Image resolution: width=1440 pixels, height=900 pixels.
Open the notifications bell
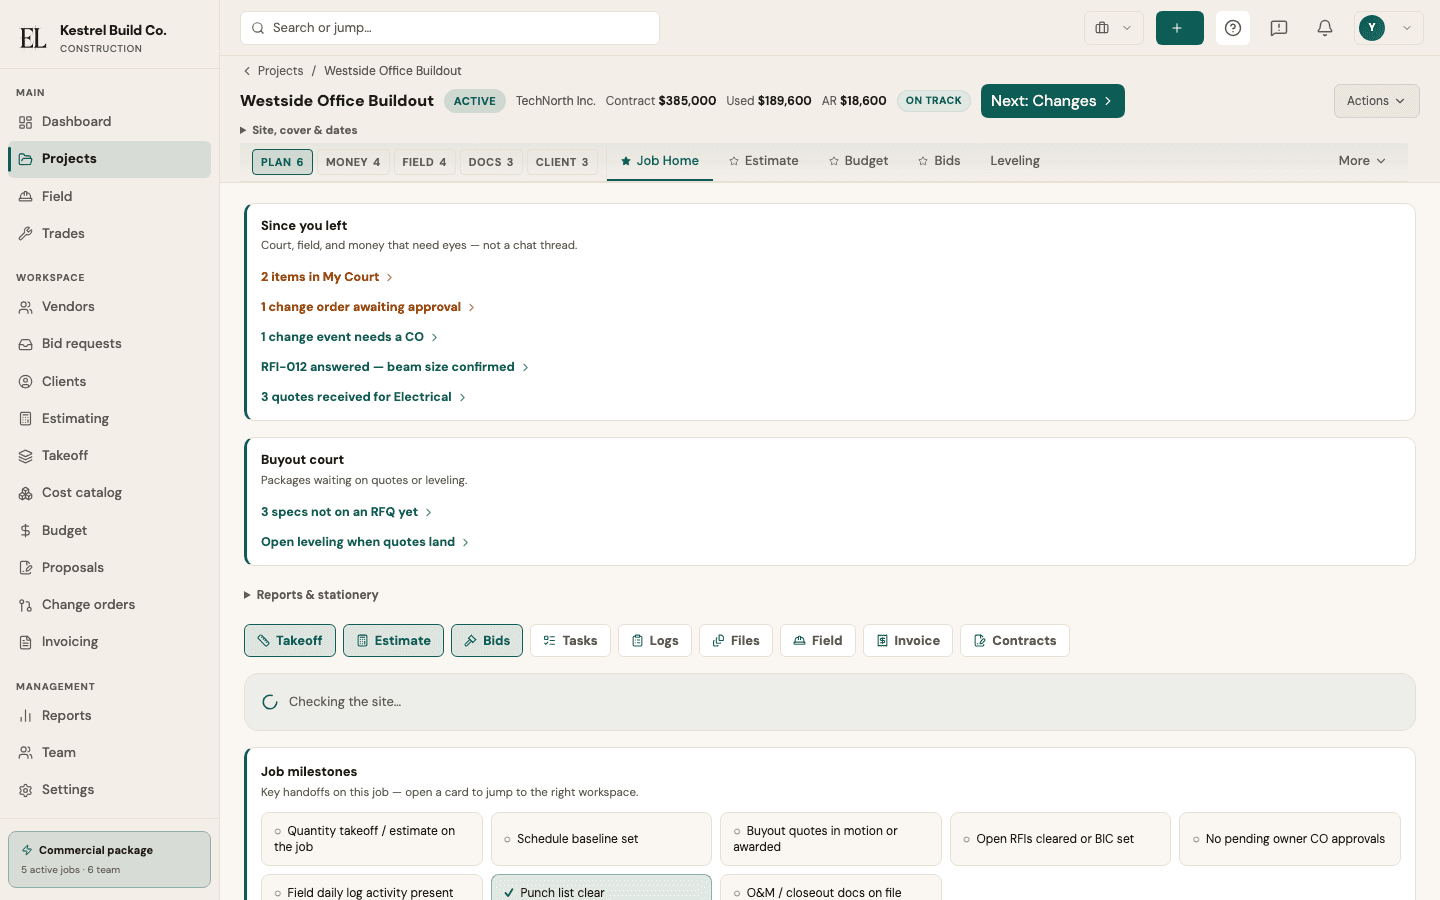1325,28
